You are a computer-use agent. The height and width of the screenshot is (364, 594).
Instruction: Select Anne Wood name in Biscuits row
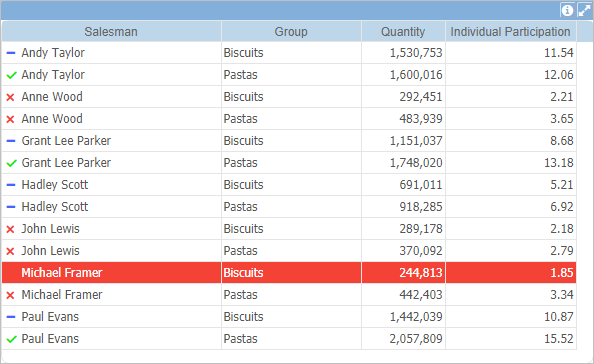pyautogui.click(x=52, y=97)
